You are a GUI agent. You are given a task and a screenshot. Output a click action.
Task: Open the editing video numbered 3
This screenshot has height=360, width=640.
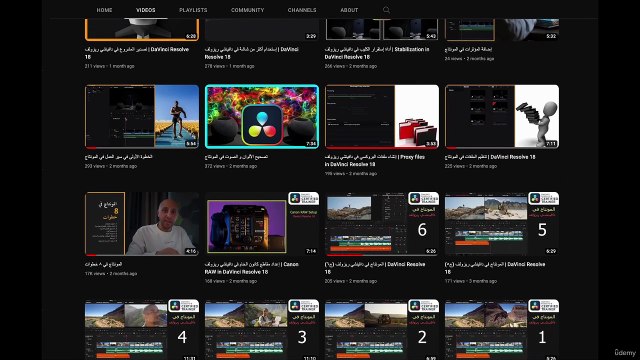click(262, 330)
